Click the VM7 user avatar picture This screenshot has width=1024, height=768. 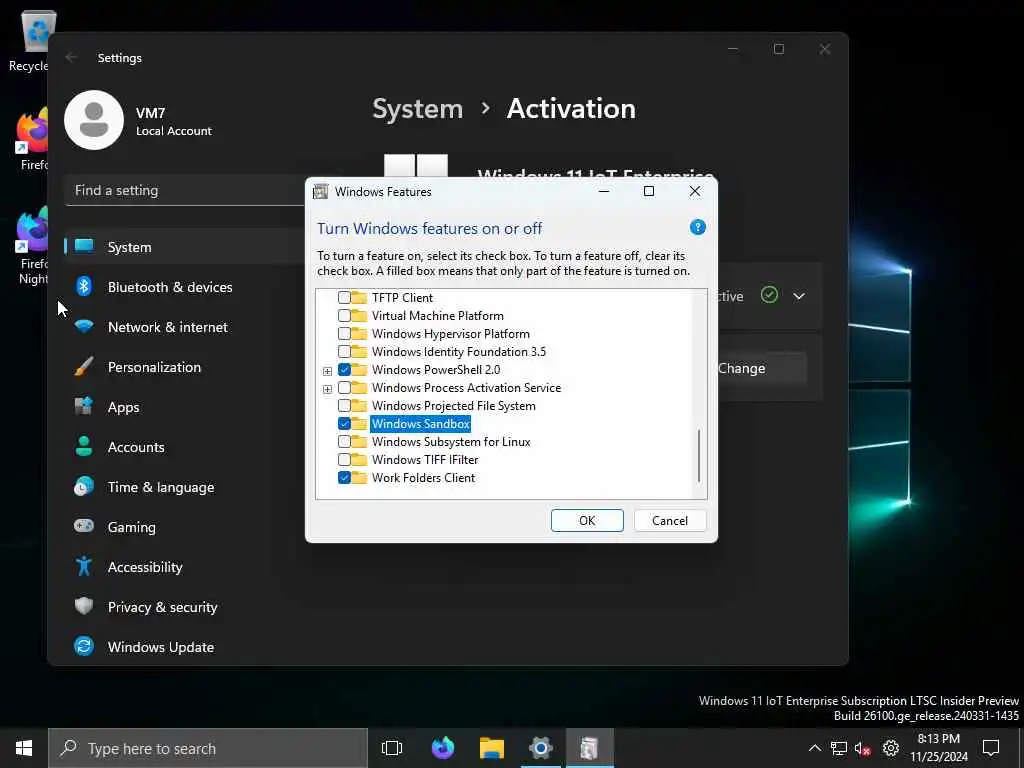[94, 120]
